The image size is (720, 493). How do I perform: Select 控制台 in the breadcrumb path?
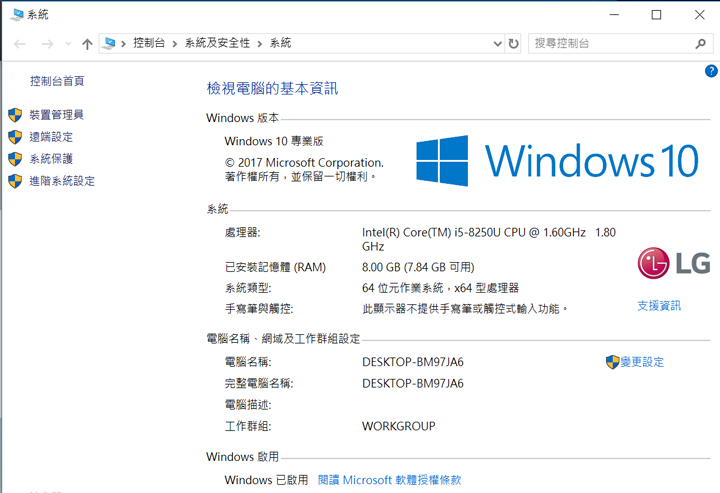(x=149, y=43)
